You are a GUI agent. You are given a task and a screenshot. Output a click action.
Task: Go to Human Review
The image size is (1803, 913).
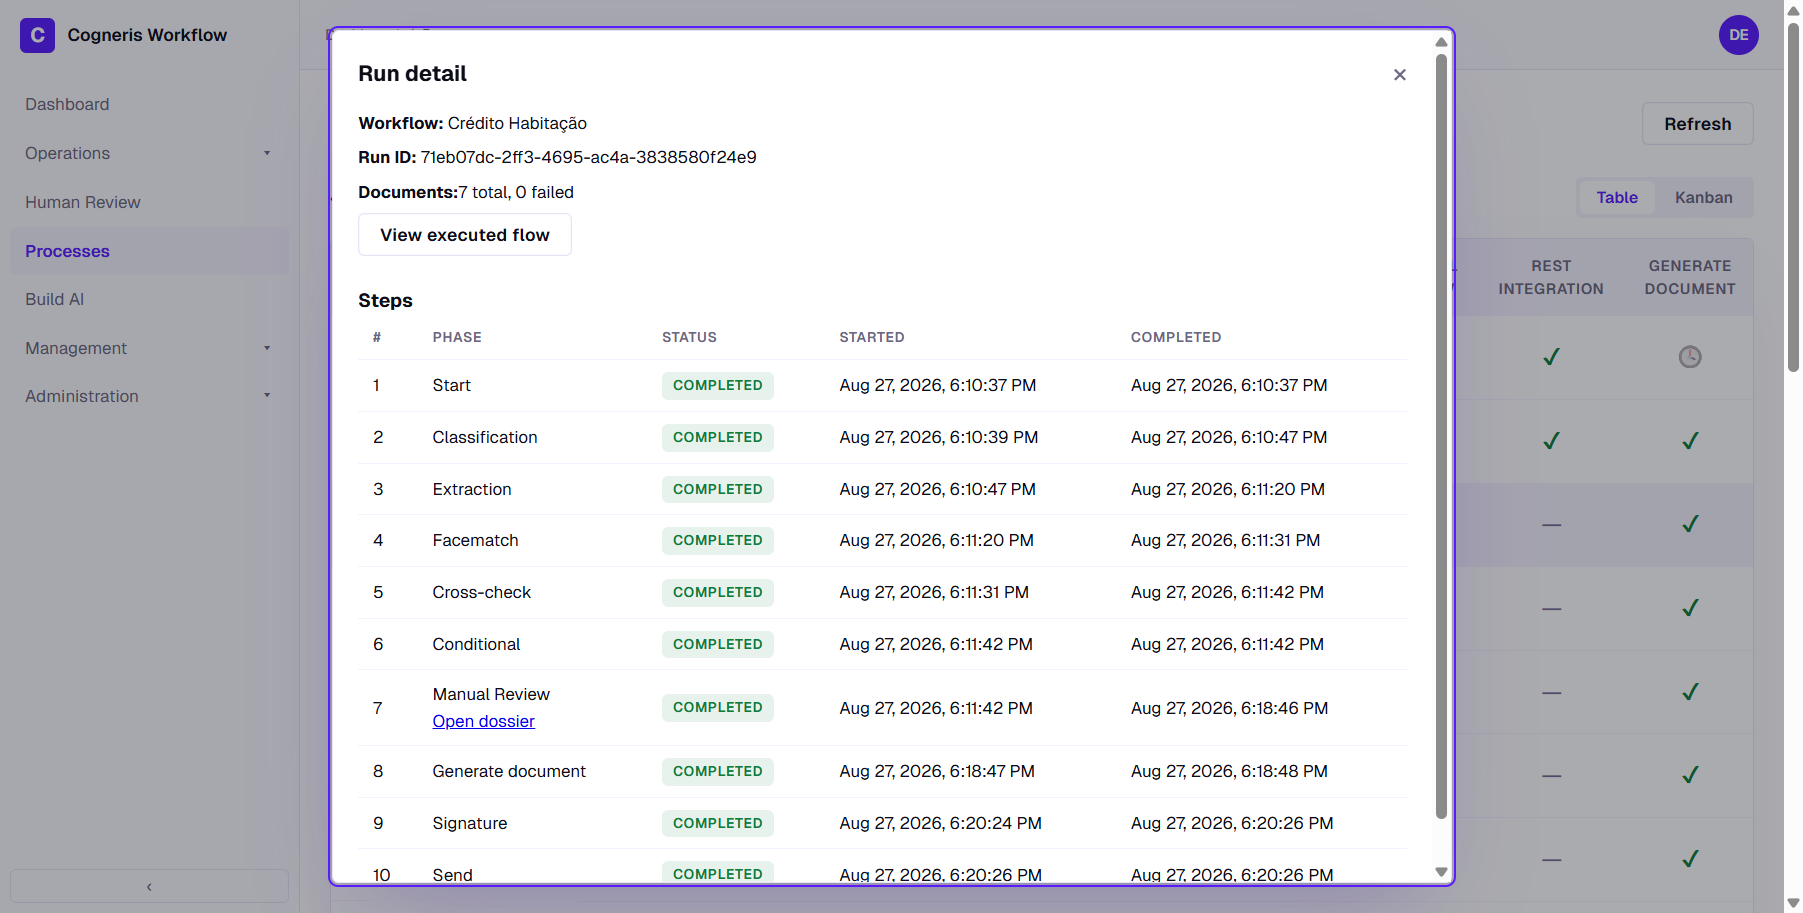(x=83, y=202)
